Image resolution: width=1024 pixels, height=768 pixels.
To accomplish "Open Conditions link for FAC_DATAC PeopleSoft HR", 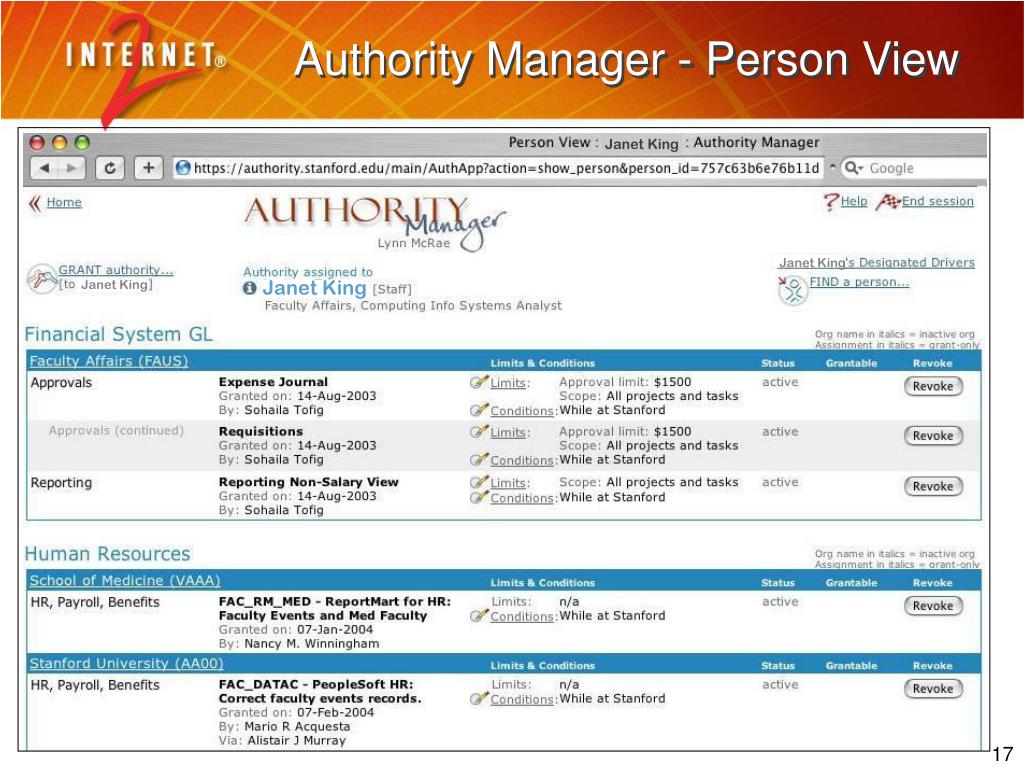I will 522,699.
